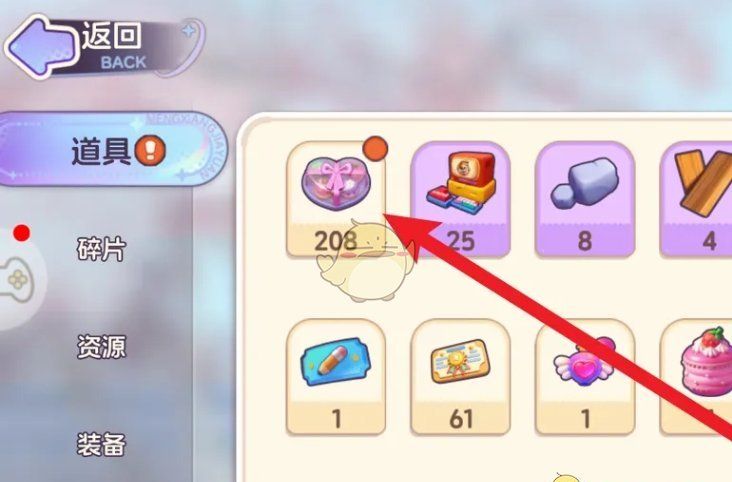Image resolution: width=732 pixels, height=482 pixels.
Task: Go back using the 返回 BACK button
Action: pyautogui.click(x=105, y=46)
